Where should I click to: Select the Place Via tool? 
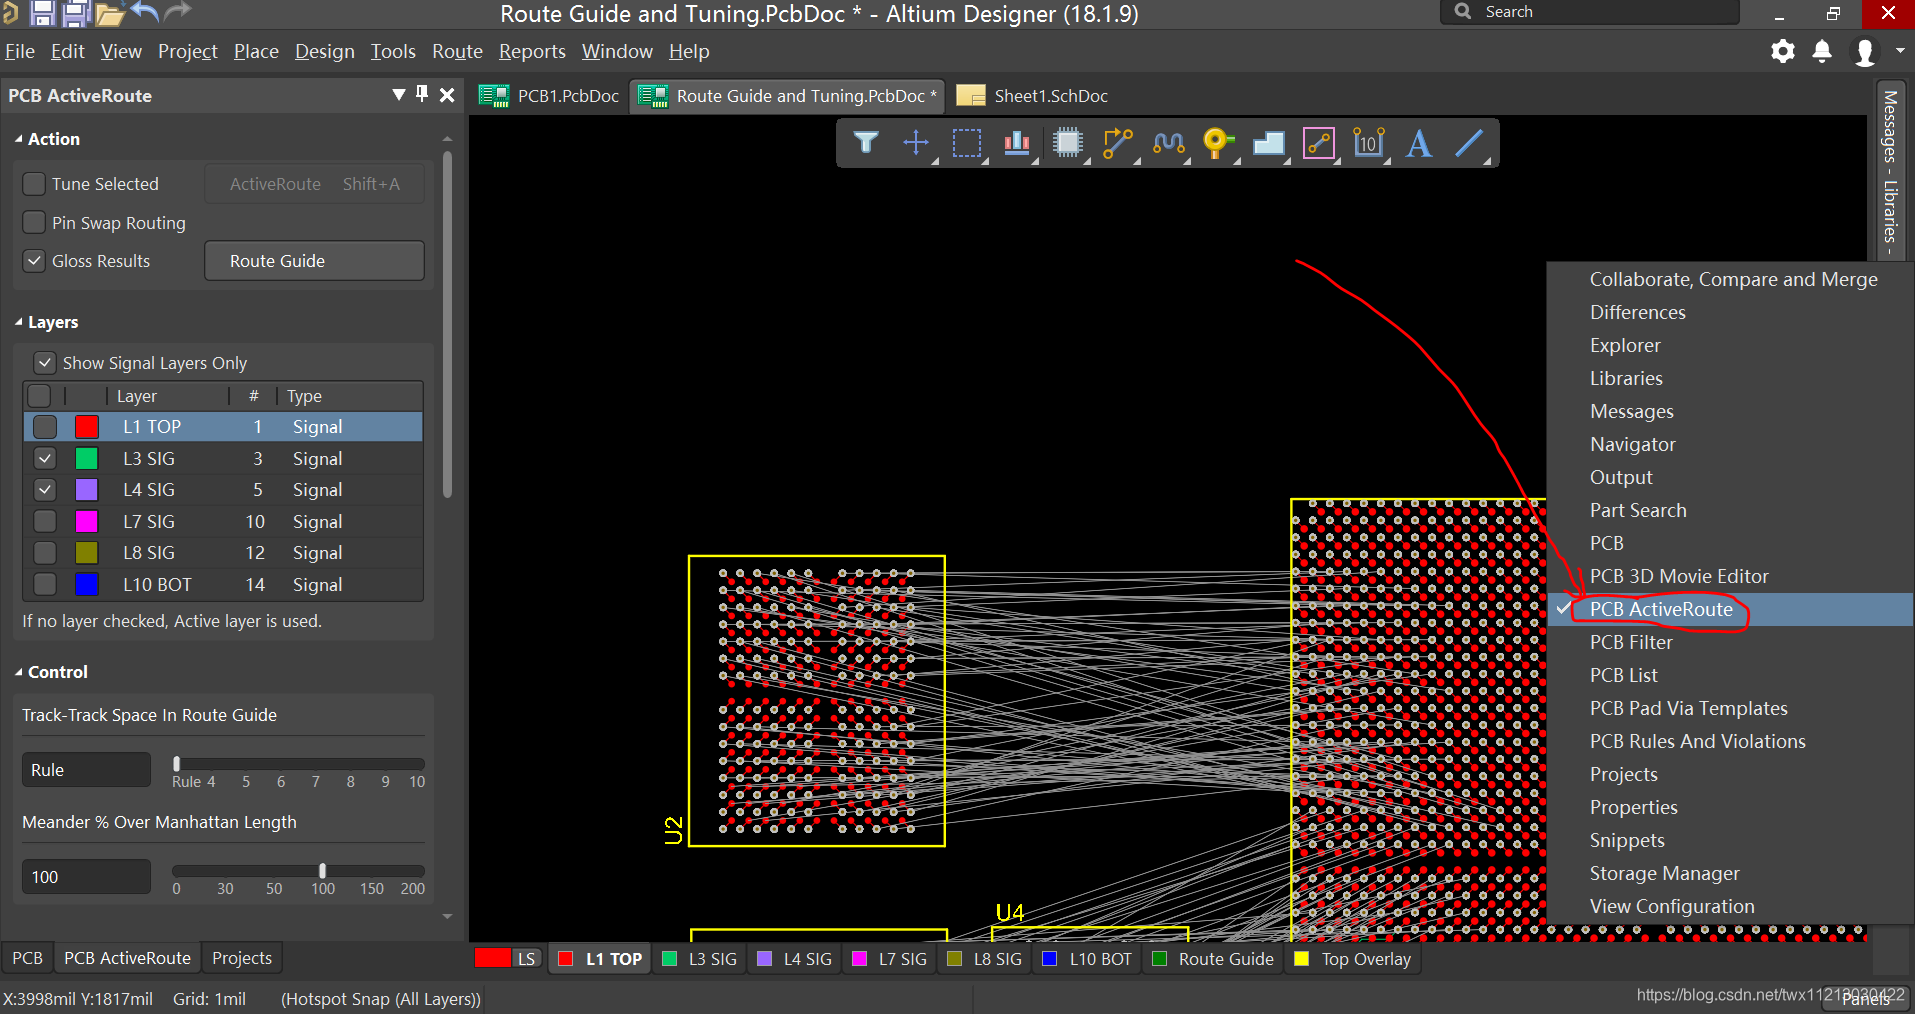[x=1217, y=143]
